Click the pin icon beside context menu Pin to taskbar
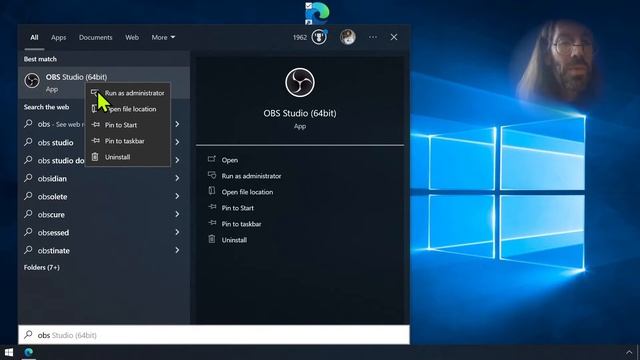 point(95,140)
